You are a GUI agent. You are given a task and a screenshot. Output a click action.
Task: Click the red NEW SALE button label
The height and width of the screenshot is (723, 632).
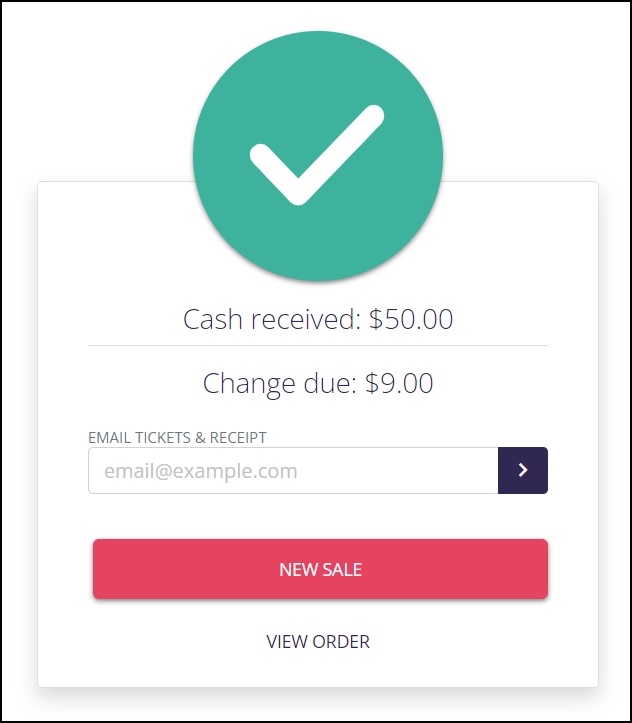320,569
